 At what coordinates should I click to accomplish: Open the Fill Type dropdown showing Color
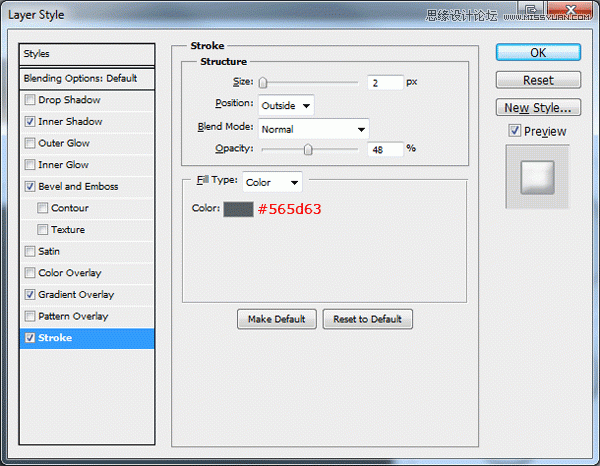click(x=272, y=182)
